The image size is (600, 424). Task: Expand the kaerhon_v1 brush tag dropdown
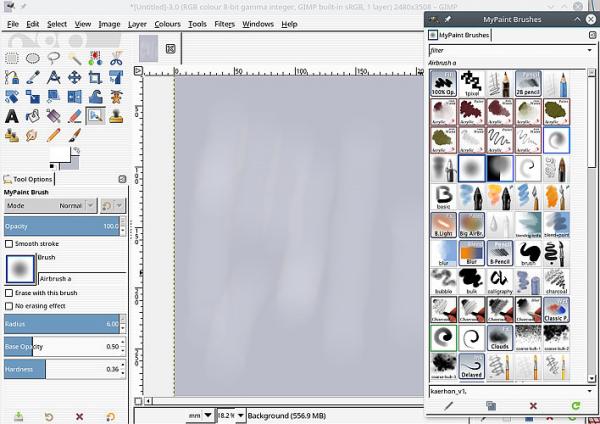click(x=589, y=391)
